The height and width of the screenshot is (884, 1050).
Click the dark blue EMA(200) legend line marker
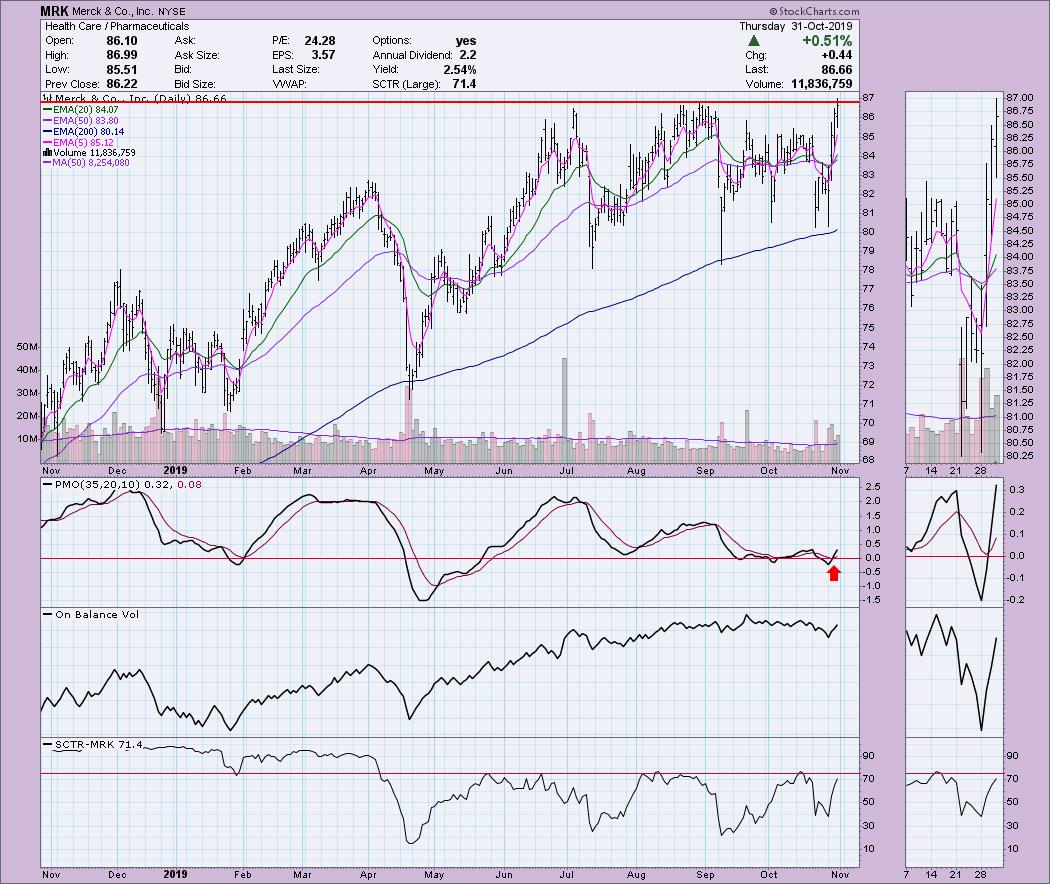[x=48, y=132]
